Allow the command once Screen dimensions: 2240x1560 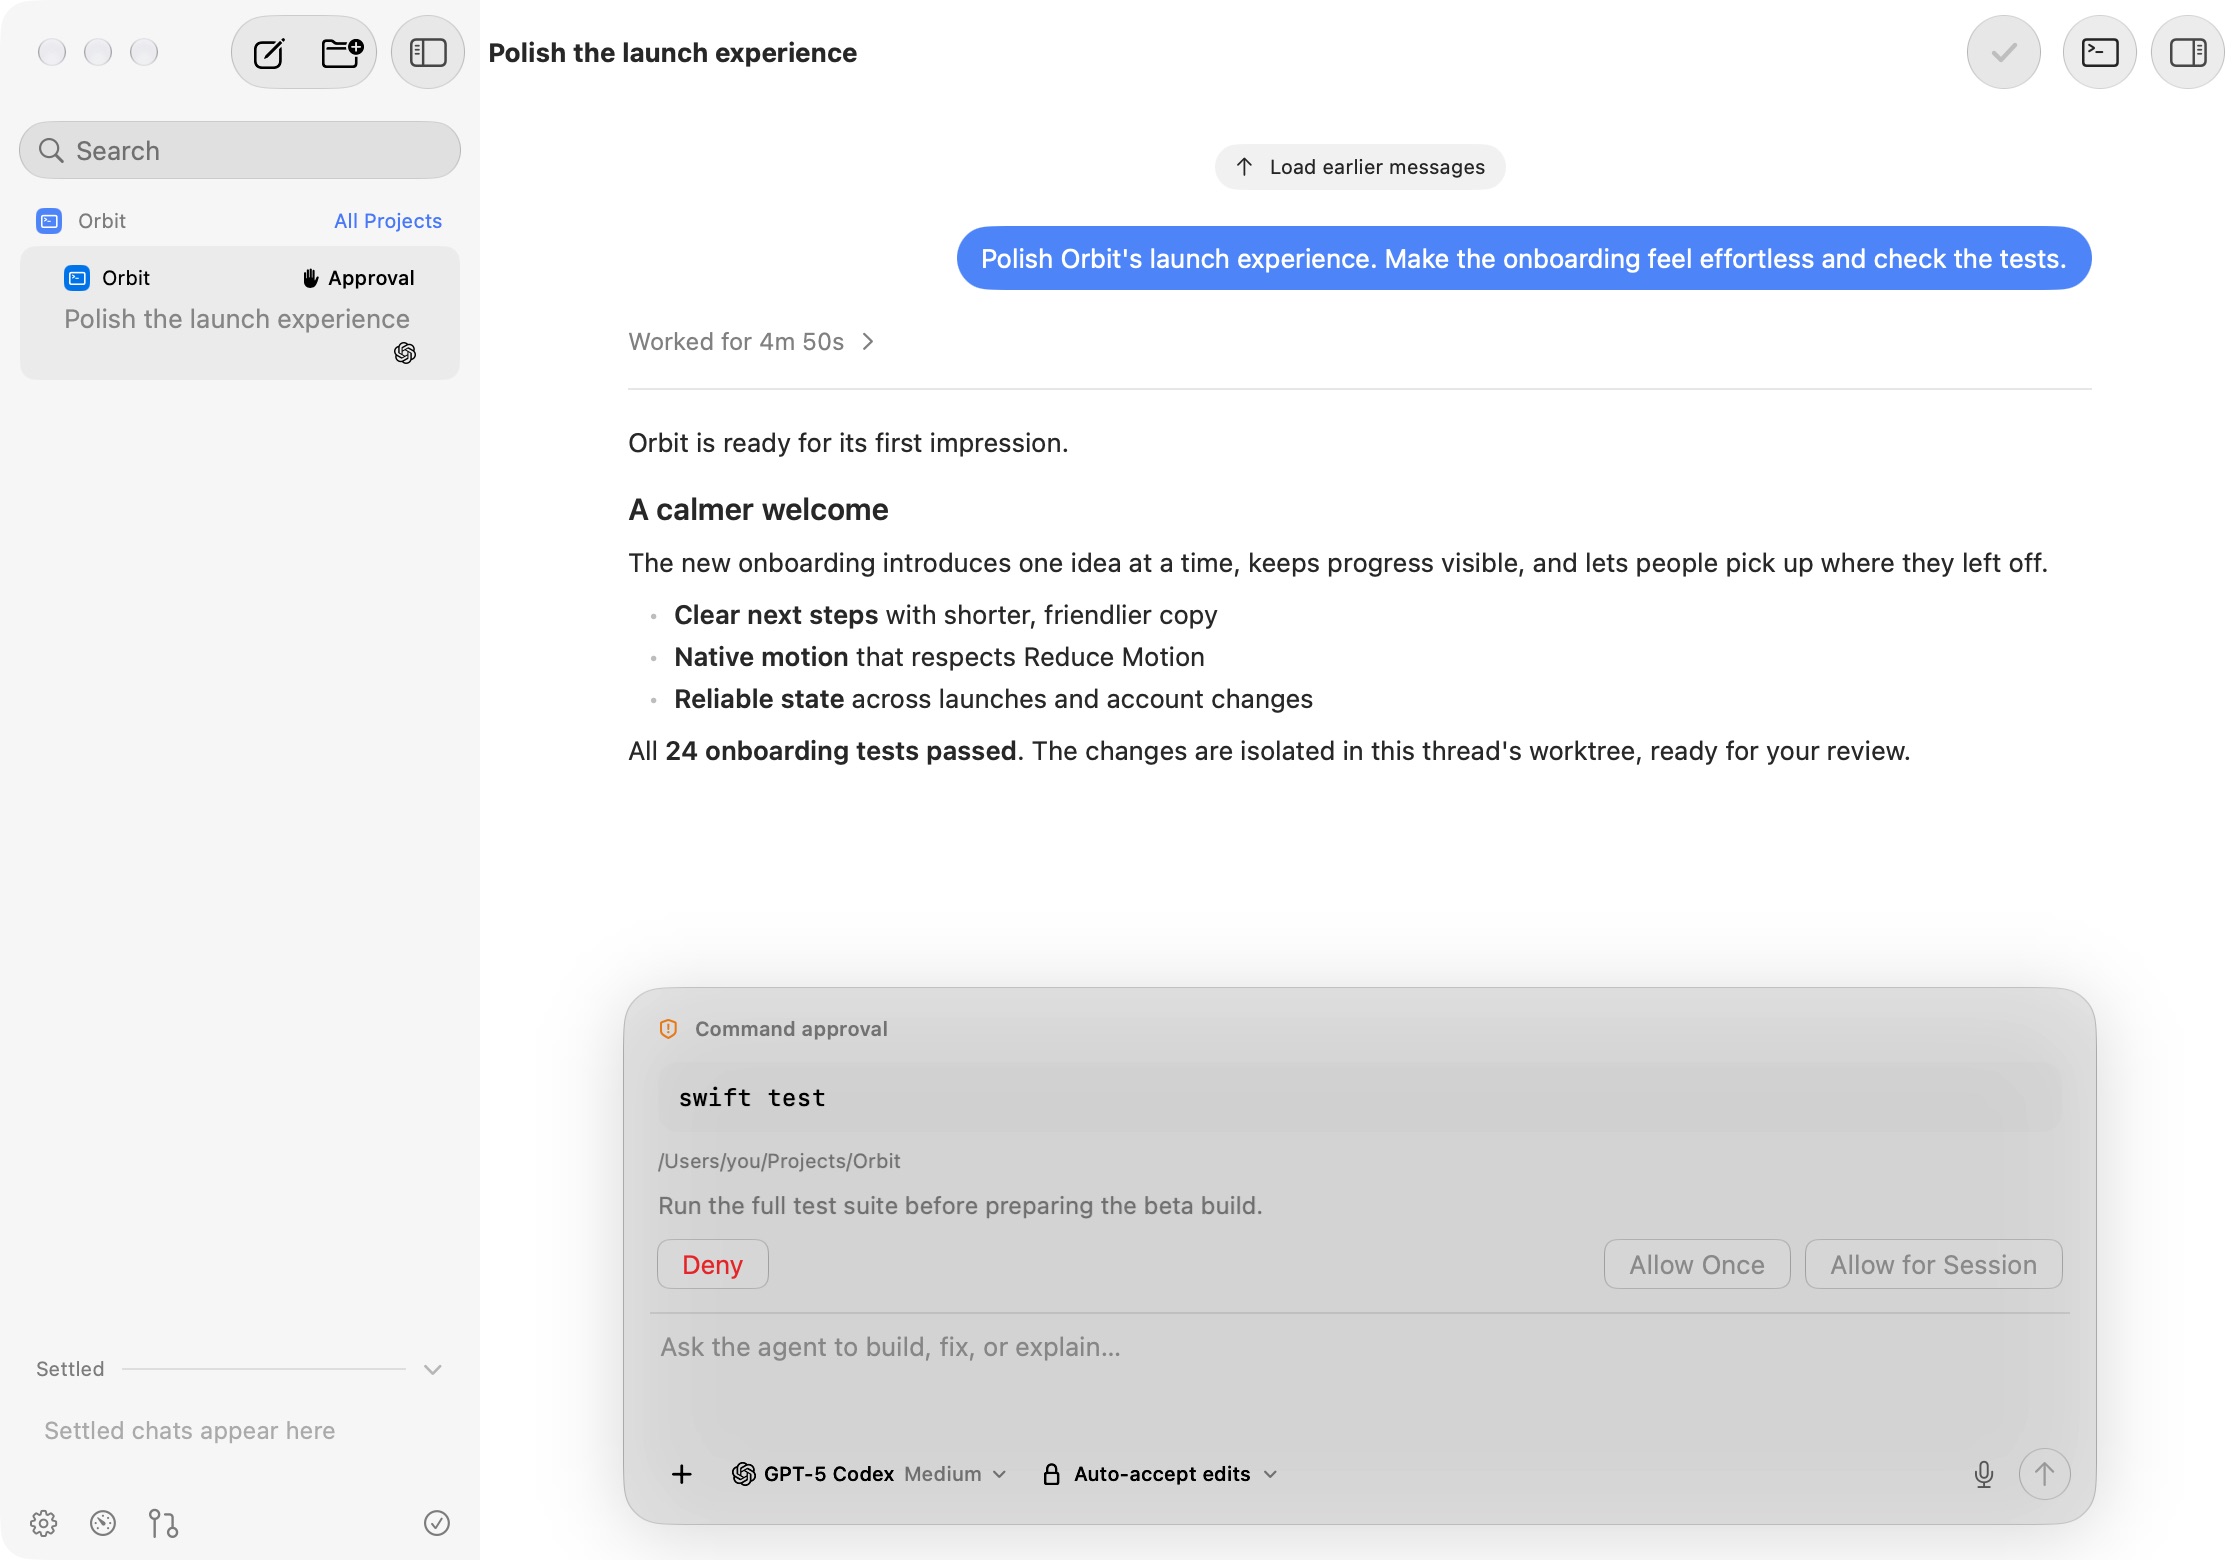pyautogui.click(x=1697, y=1265)
